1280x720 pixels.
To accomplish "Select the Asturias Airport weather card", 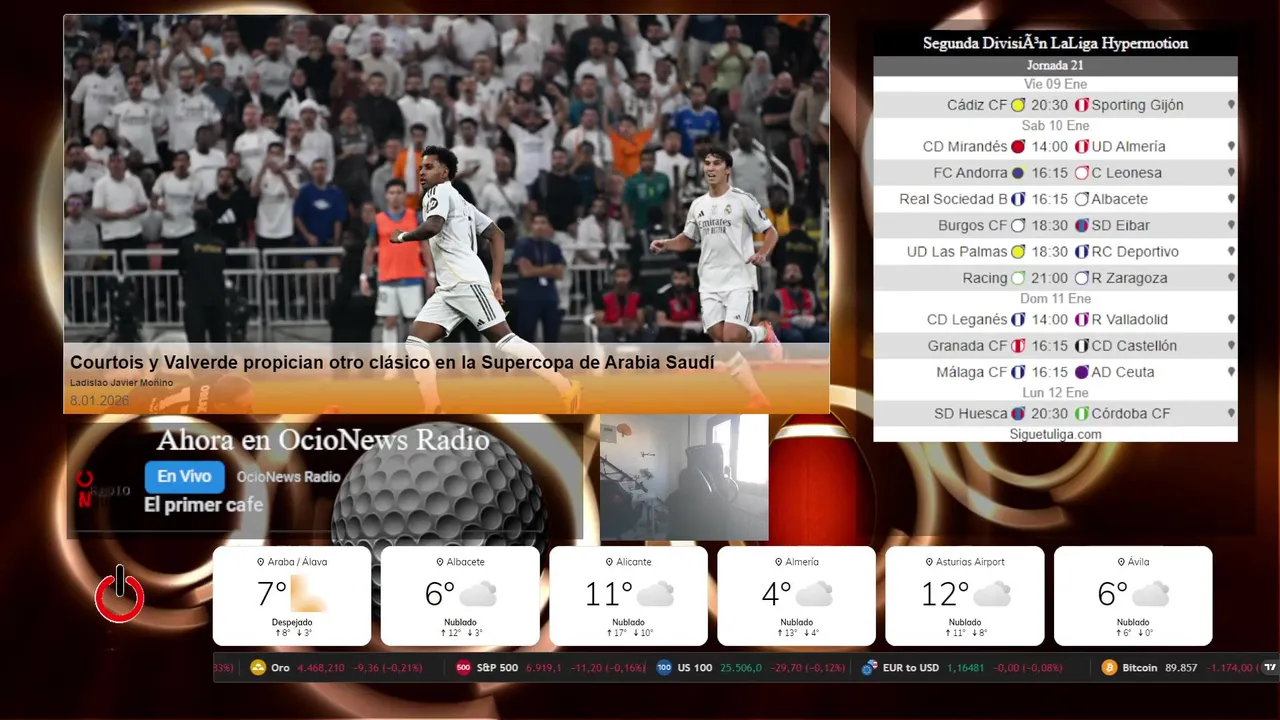I will 965,596.
